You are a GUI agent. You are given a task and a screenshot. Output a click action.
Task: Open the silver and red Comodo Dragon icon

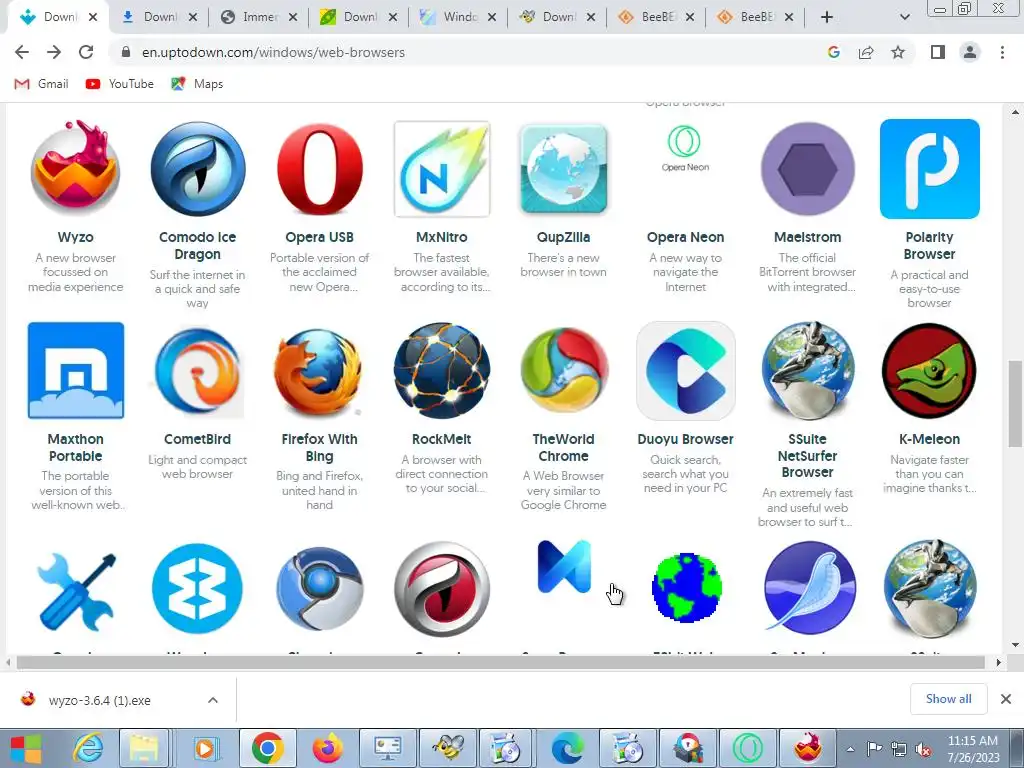click(x=442, y=588)
